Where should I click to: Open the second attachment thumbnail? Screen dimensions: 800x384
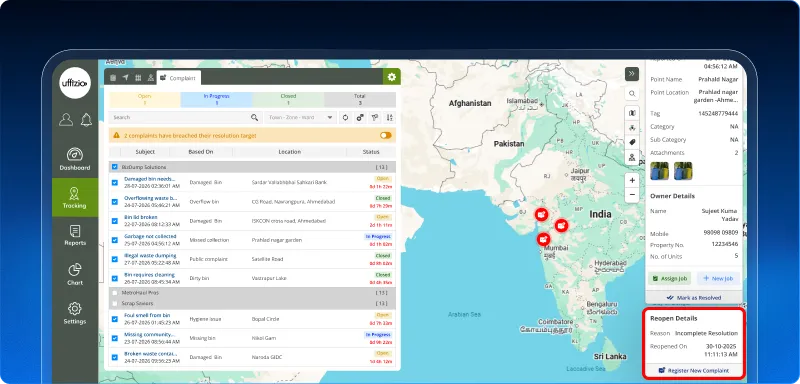683,171
